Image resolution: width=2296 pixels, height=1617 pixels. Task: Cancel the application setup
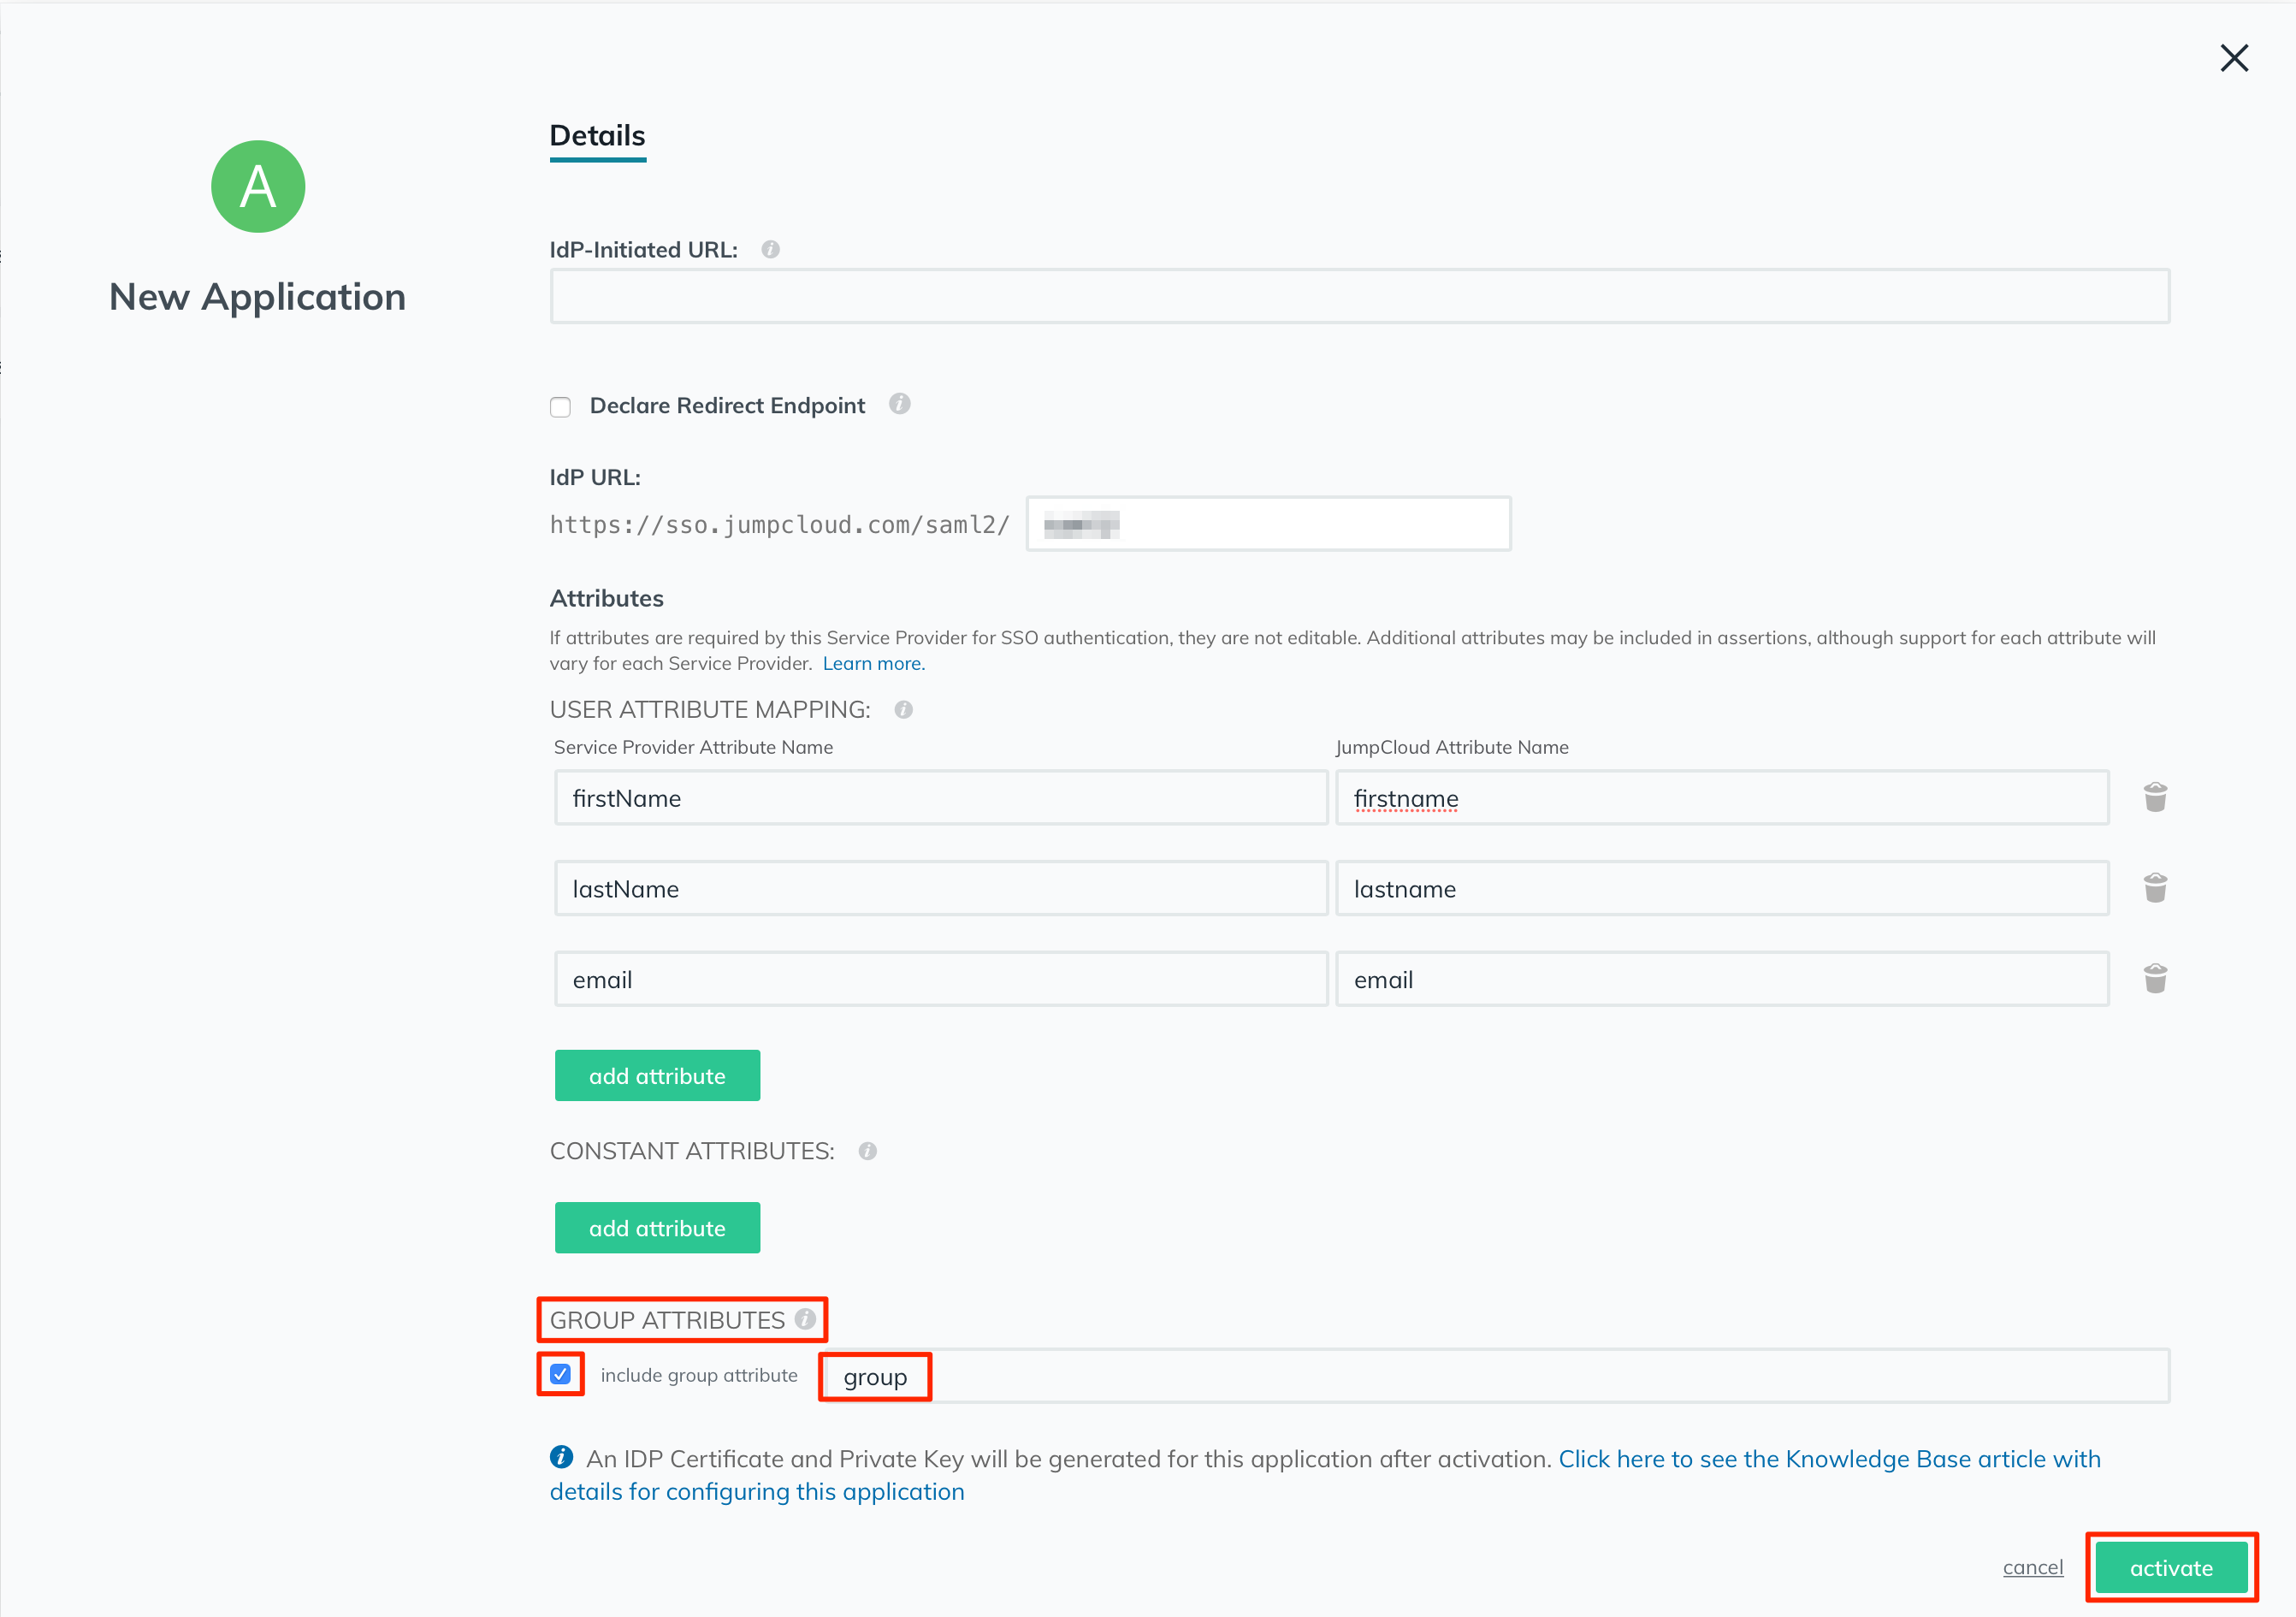[2032, 1567]
